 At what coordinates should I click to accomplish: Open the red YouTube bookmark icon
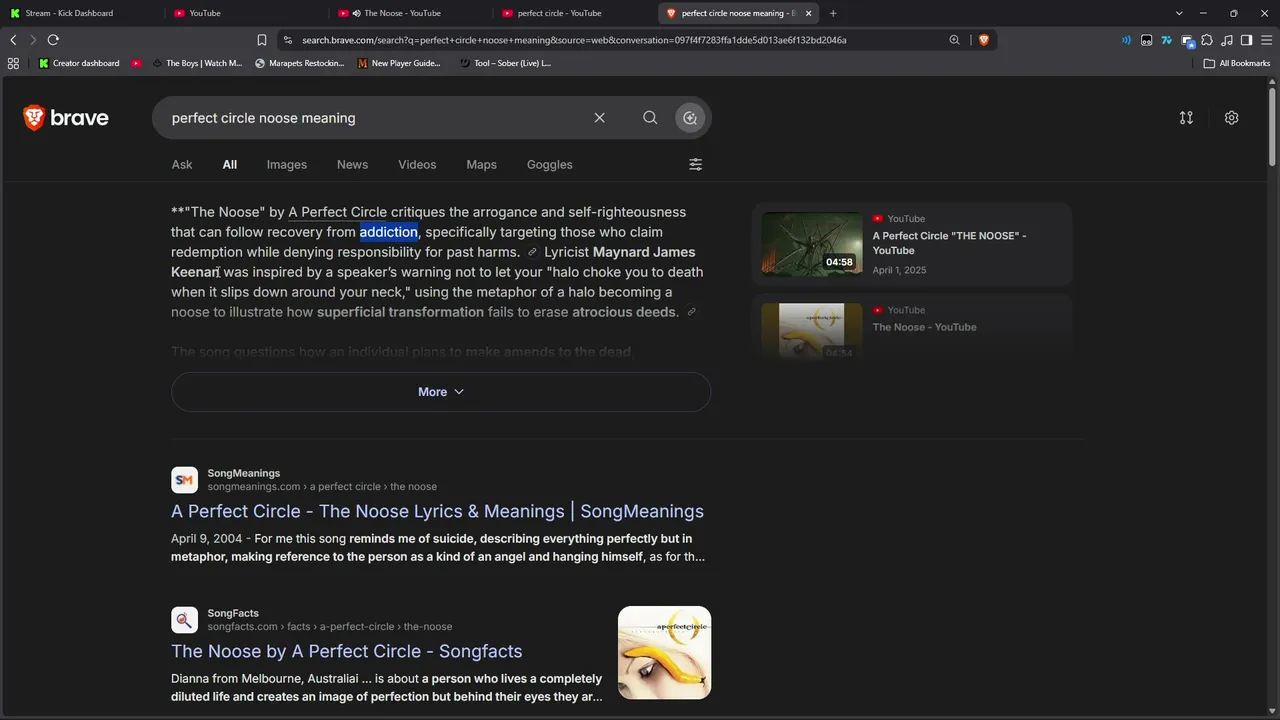tap(137, 63)
